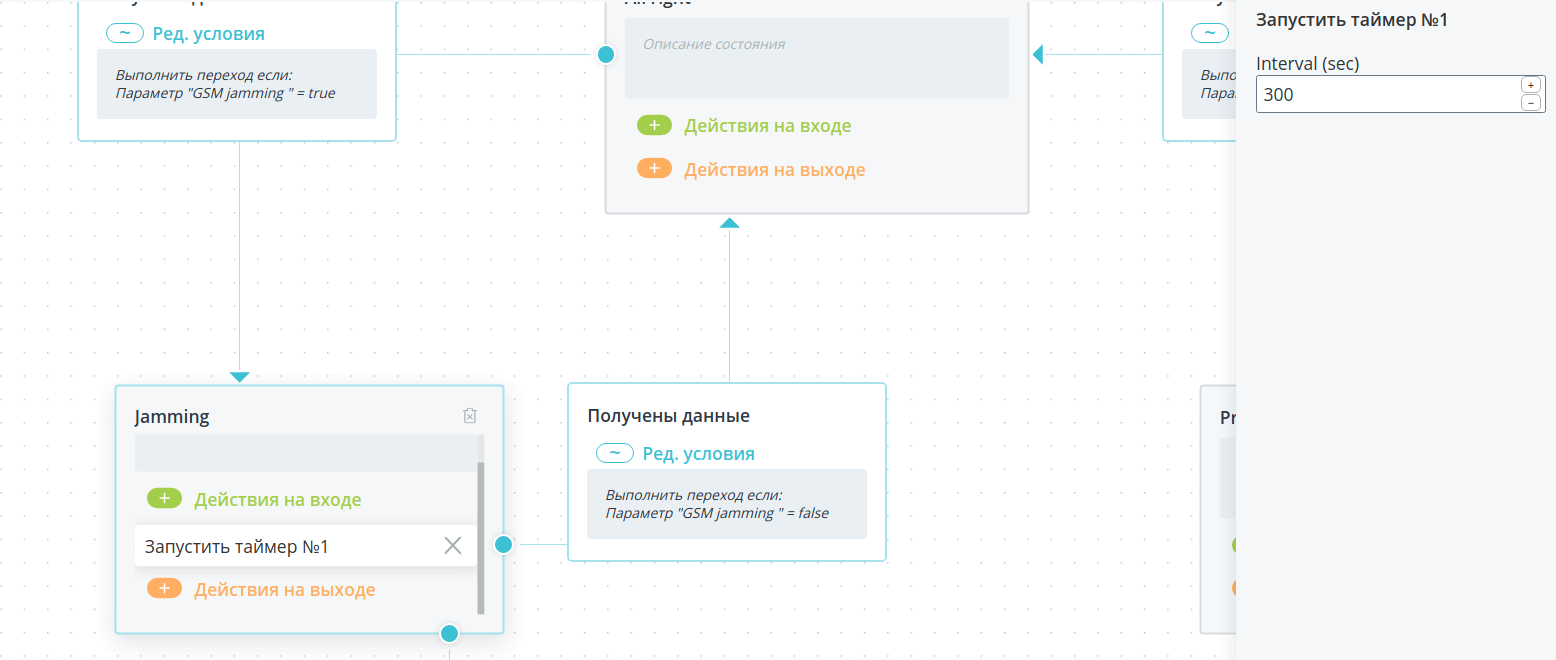Image resolution: width=1556 pixels, height=660 pixels.
Task: Remove the 'Запустить таймер №1' action
Action: [452, 545]
